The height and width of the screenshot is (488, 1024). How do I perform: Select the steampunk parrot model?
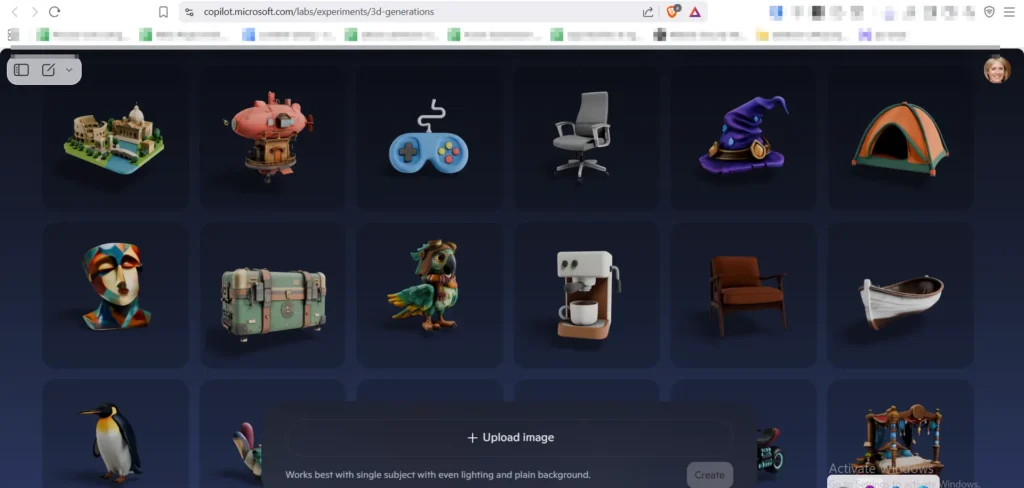[430, 295]
